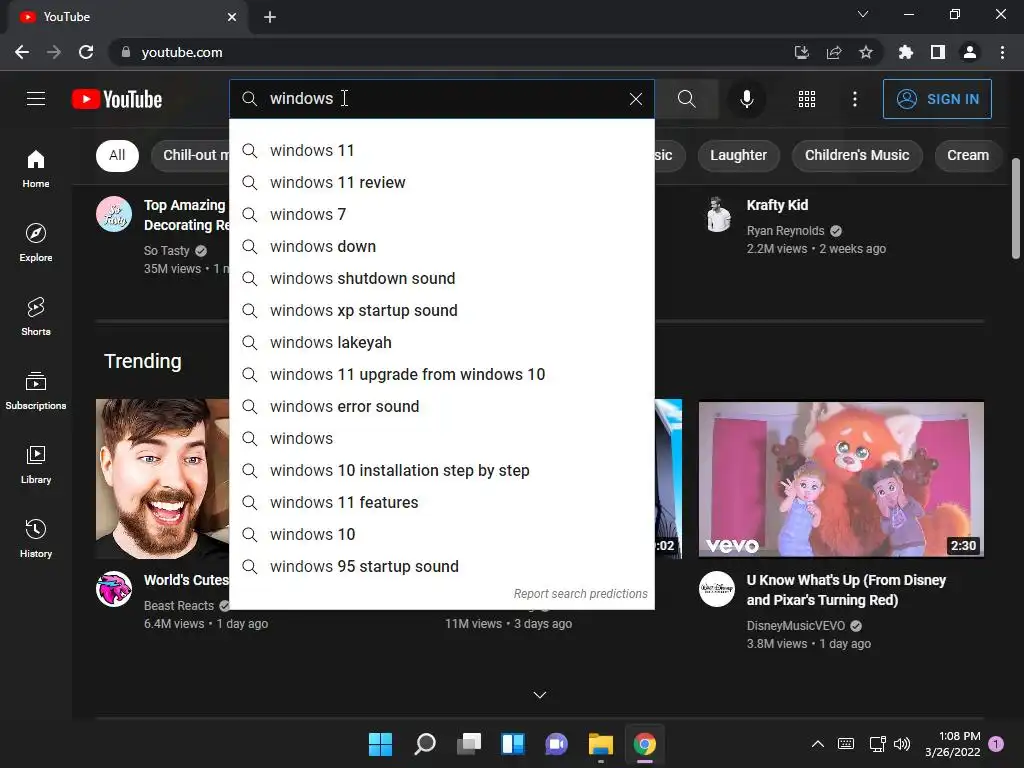Go to Home in the sidebar
The image size is (1024, 768).
(36, 168)
